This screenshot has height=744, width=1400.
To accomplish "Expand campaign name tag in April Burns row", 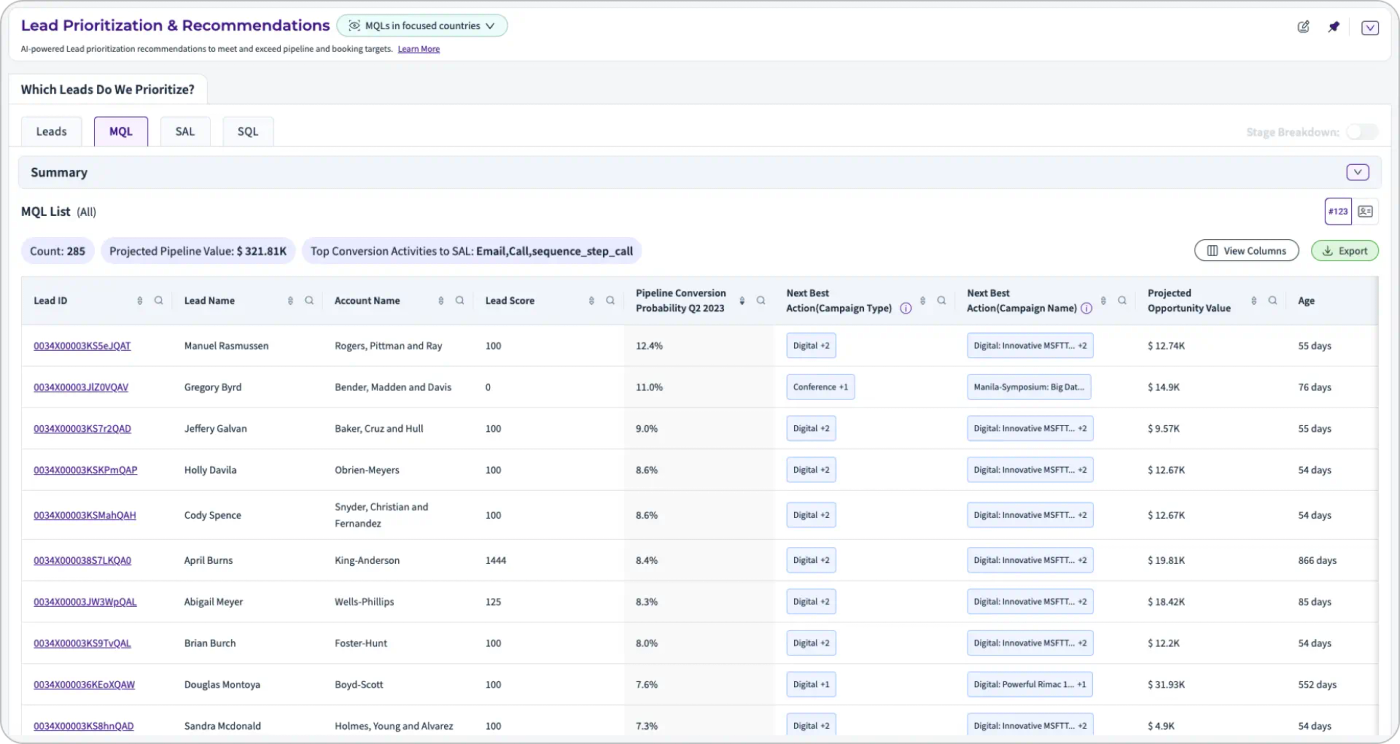I will [1030, 561].
